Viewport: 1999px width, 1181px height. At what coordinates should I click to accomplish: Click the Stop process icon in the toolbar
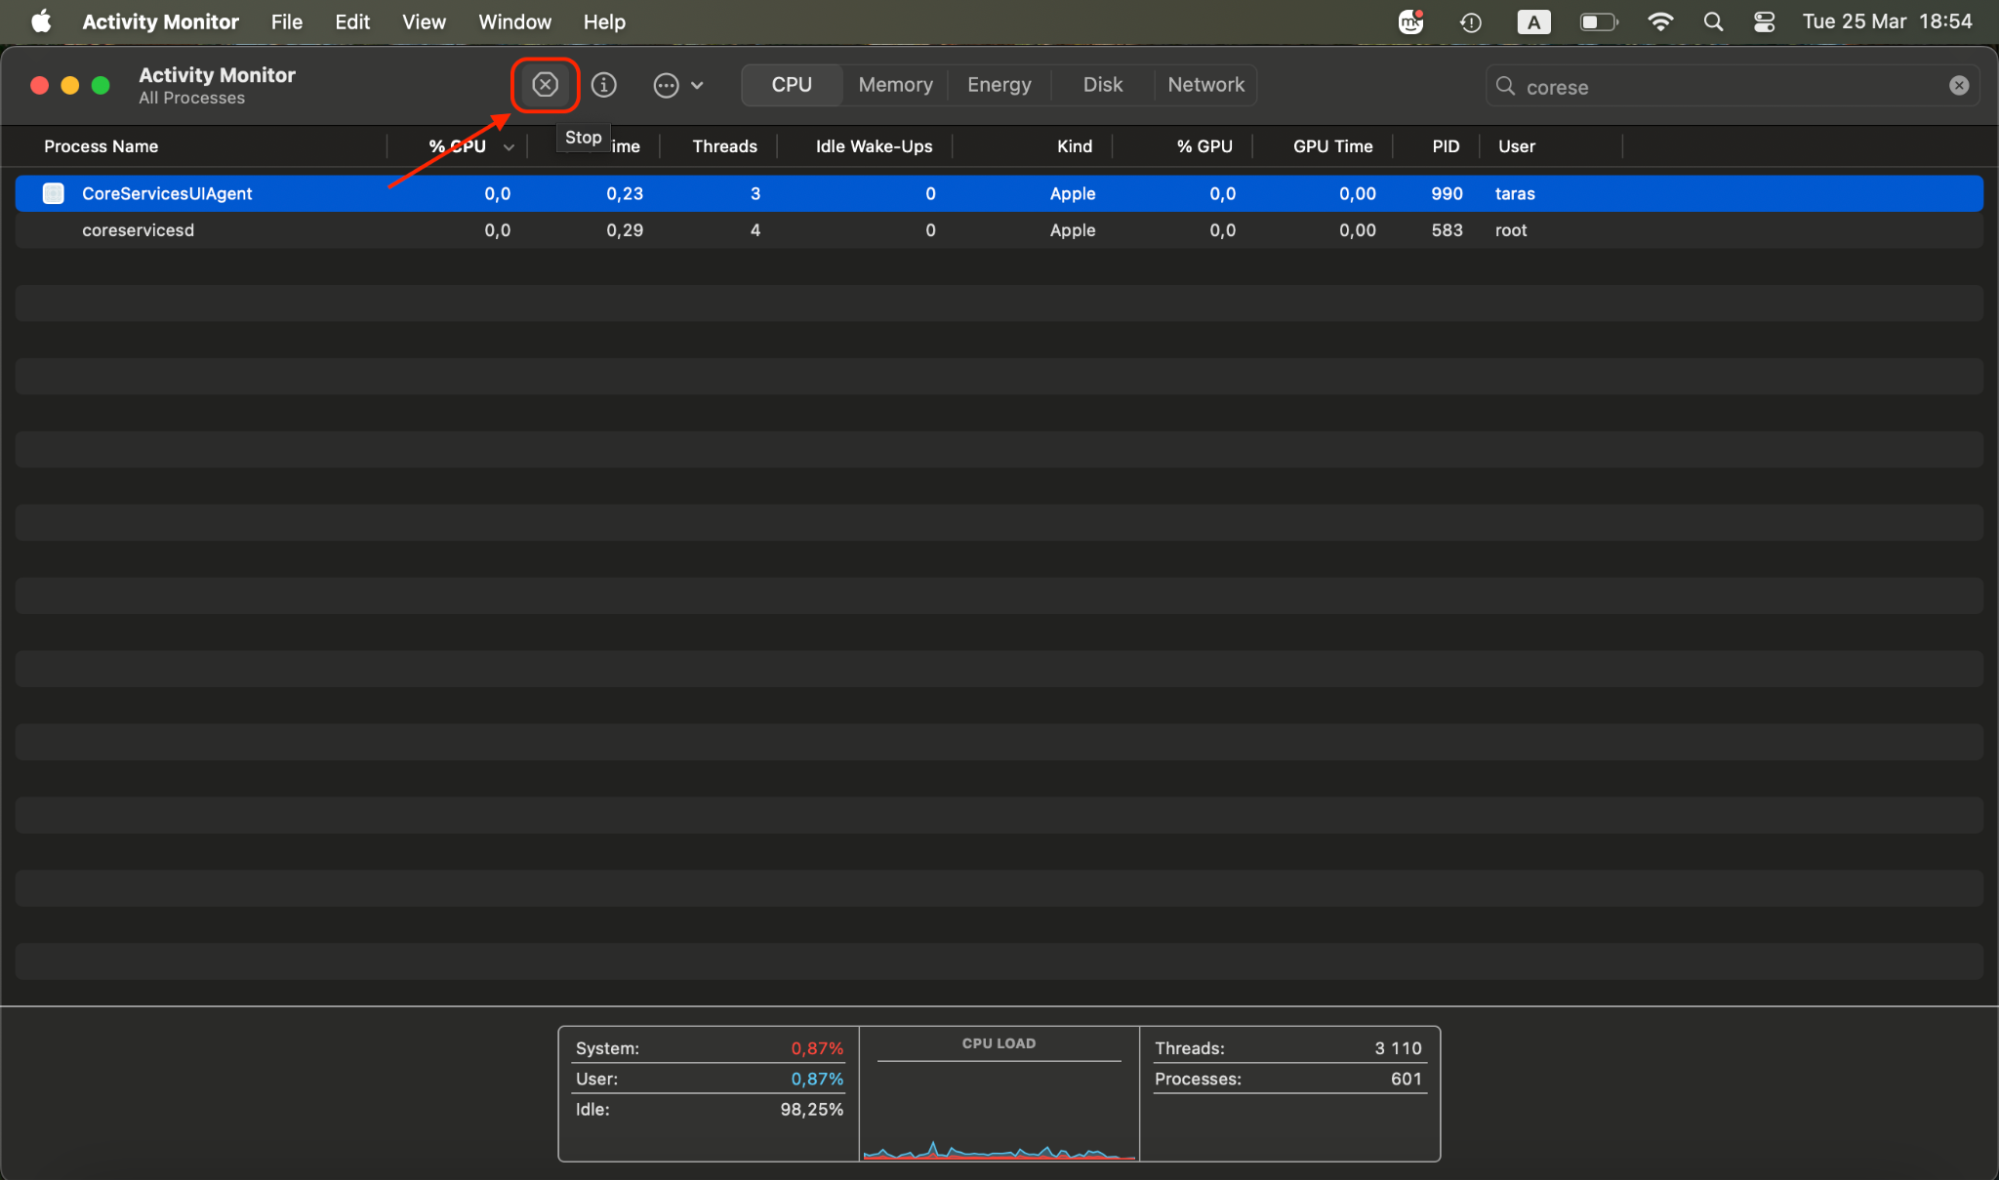(x=545, y=85)
